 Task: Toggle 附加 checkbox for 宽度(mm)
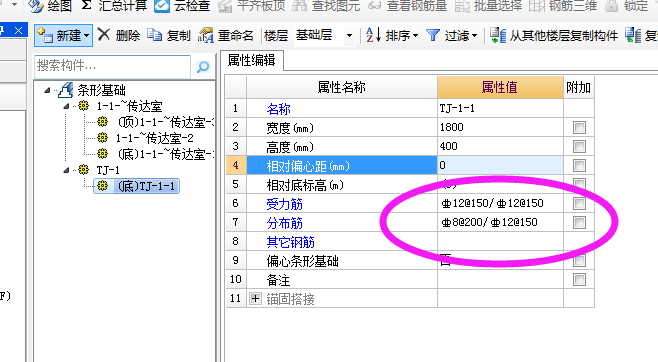[579, 128]
